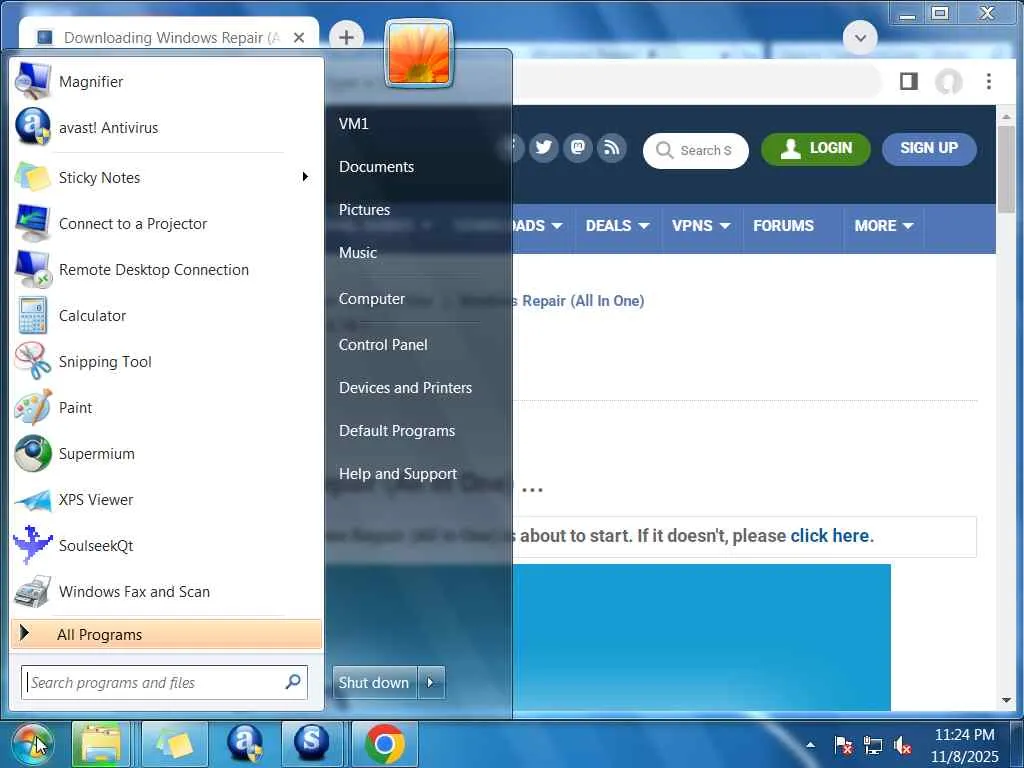Open the tab search dropdown chevron
Viewport: 1024px width, 768px height.
(860, 38)
